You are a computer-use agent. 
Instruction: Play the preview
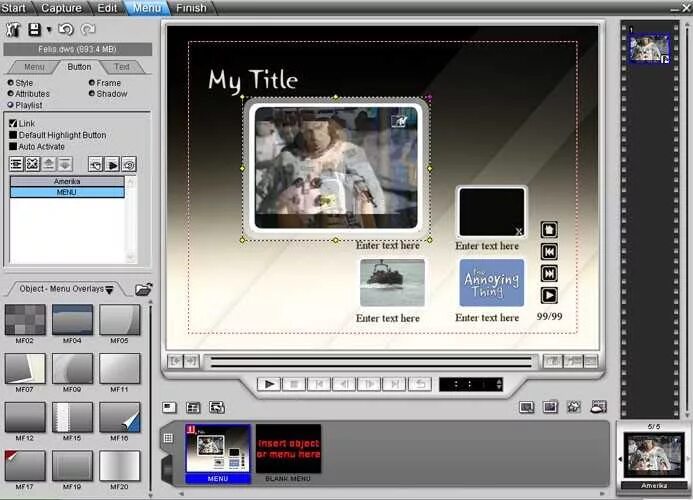(x=269, y=384)
